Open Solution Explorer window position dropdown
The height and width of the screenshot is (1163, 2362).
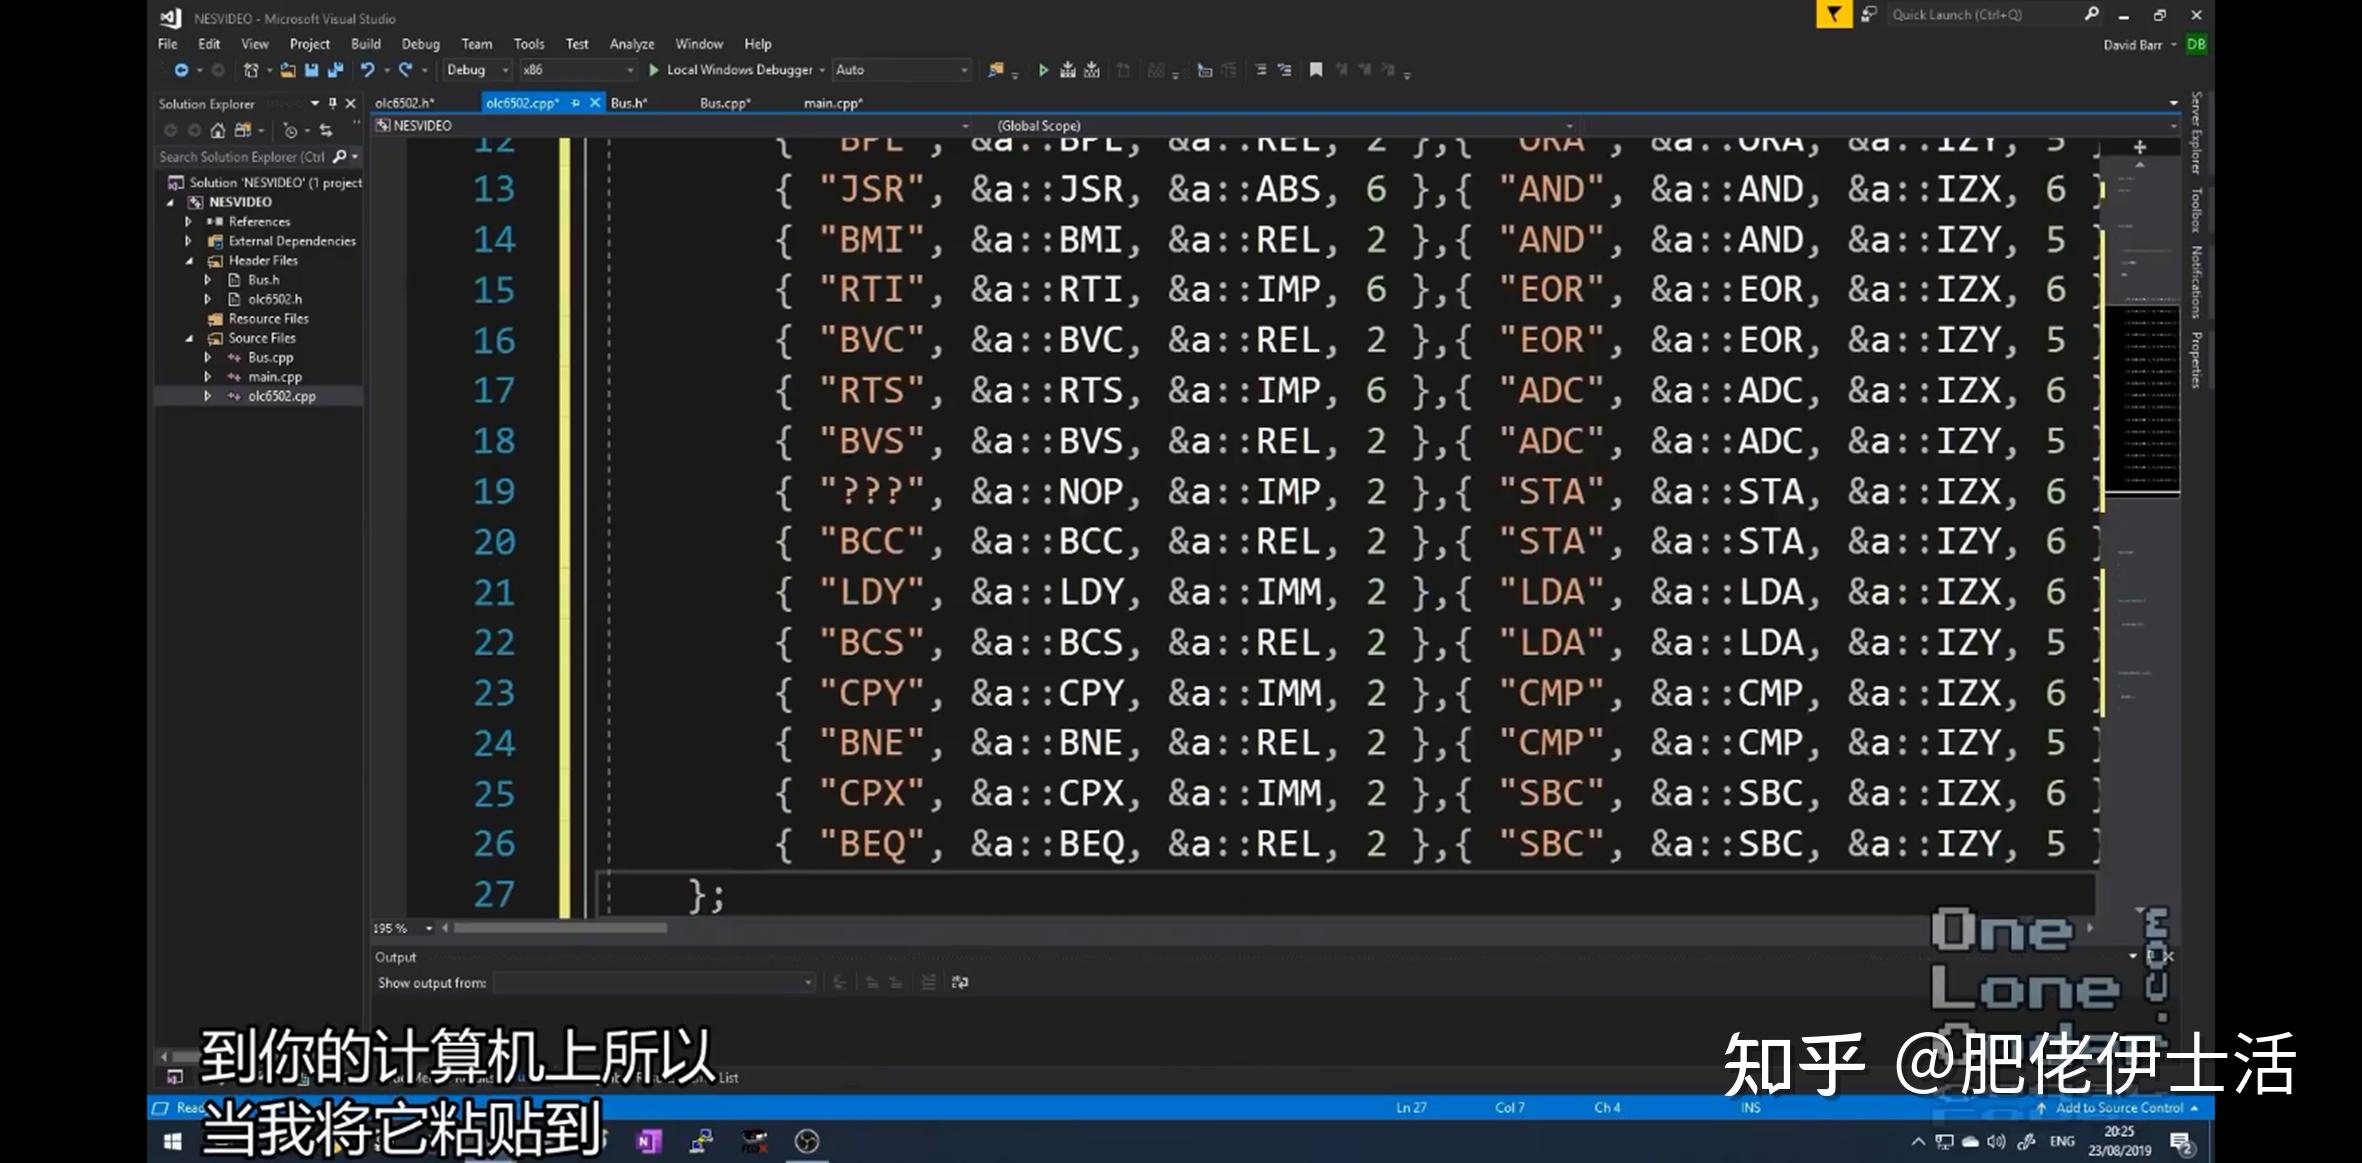[315, 103]
